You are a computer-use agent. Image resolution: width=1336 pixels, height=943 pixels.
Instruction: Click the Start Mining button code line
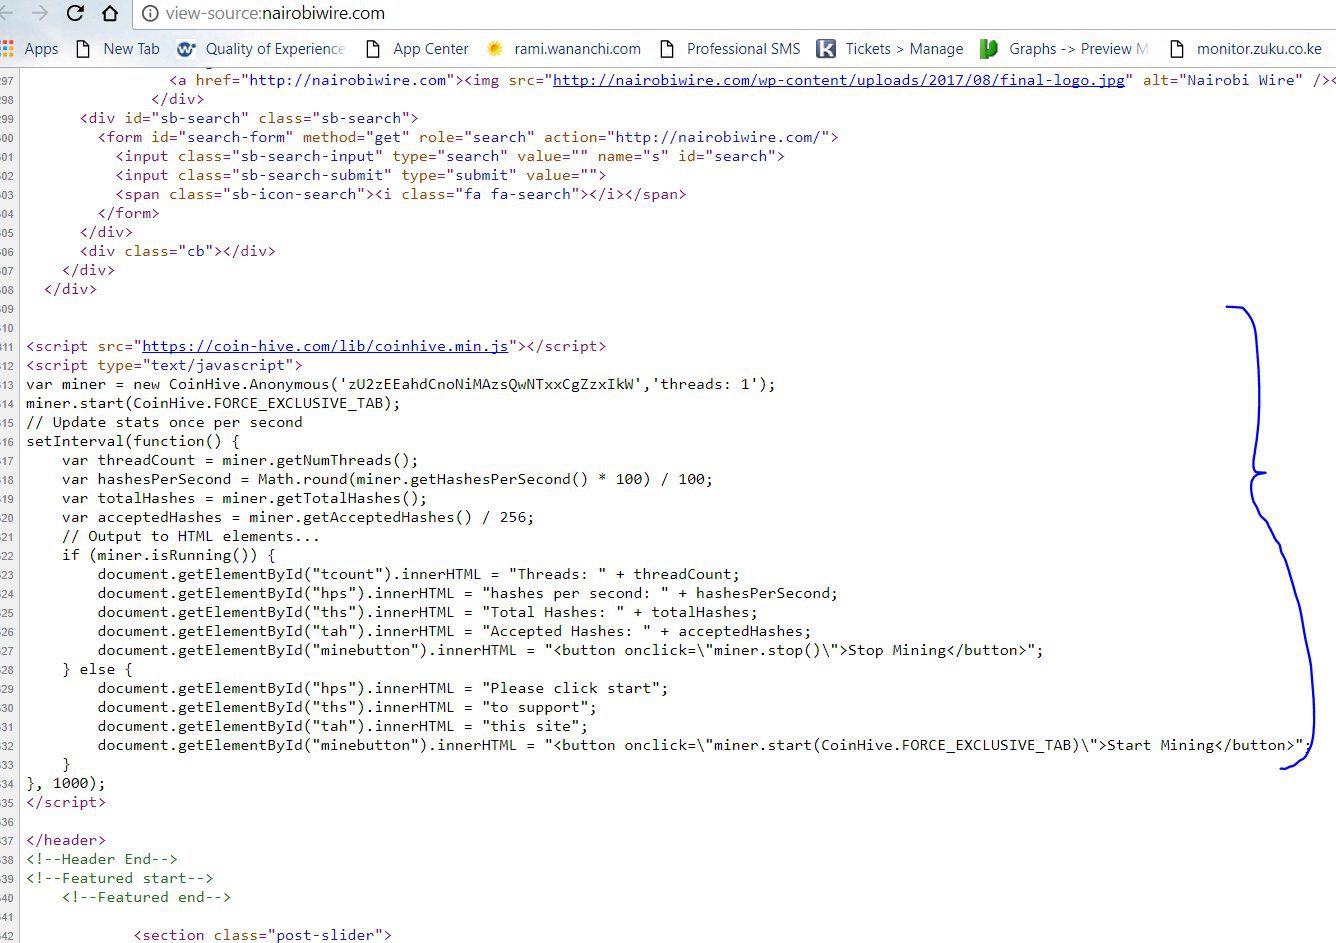pos(704,745)
